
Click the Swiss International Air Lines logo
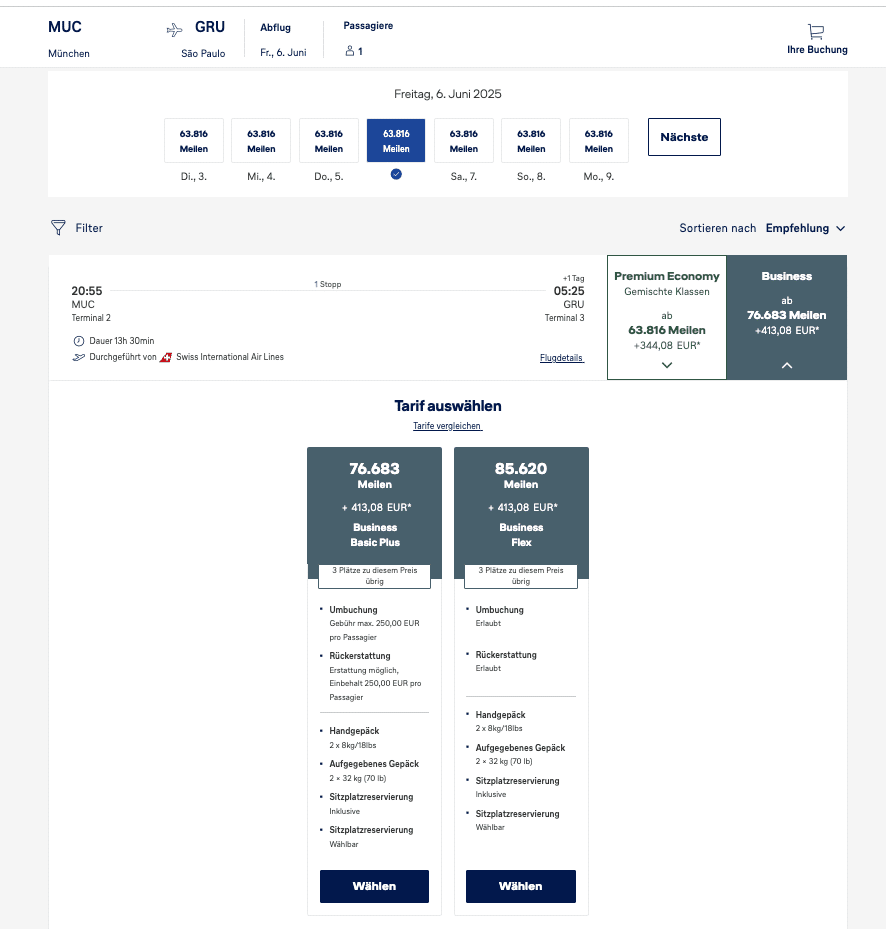point(166,357)
